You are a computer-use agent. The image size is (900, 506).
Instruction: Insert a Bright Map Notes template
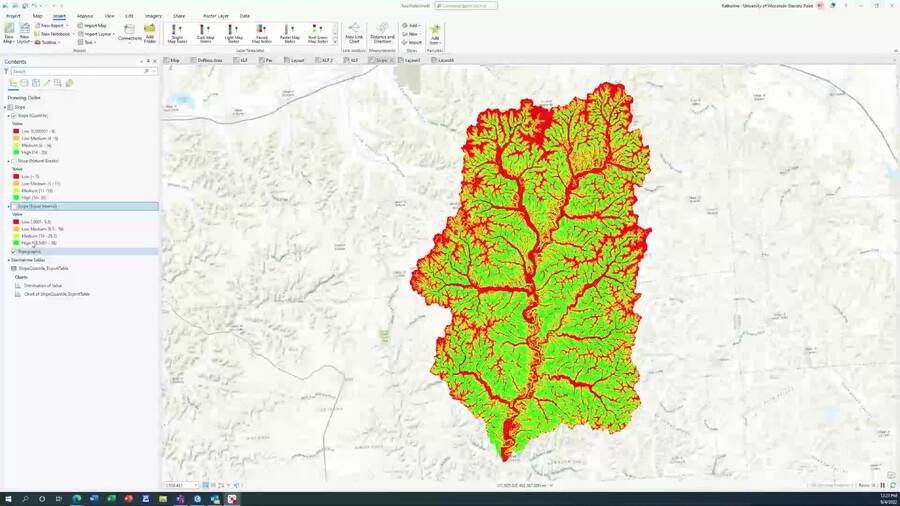point(177,33)
